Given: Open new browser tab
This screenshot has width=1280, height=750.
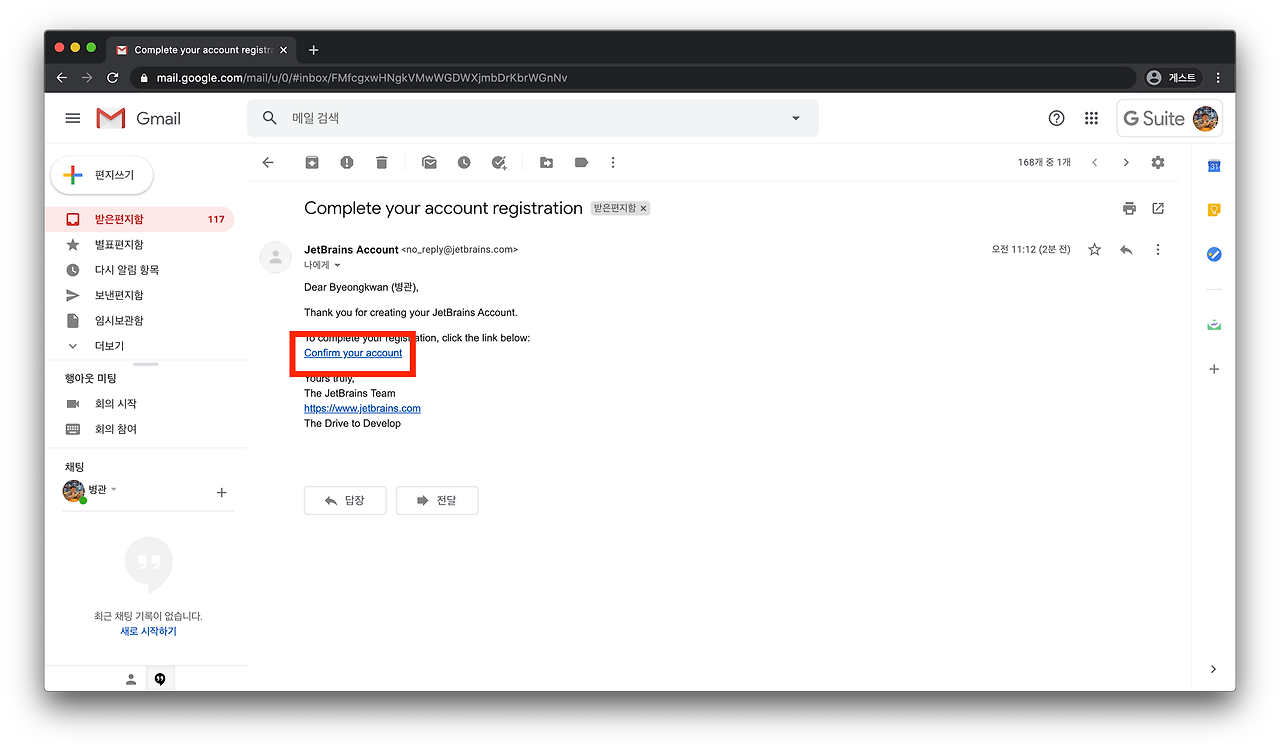Looking at the screenshot, I should (313, 49).
